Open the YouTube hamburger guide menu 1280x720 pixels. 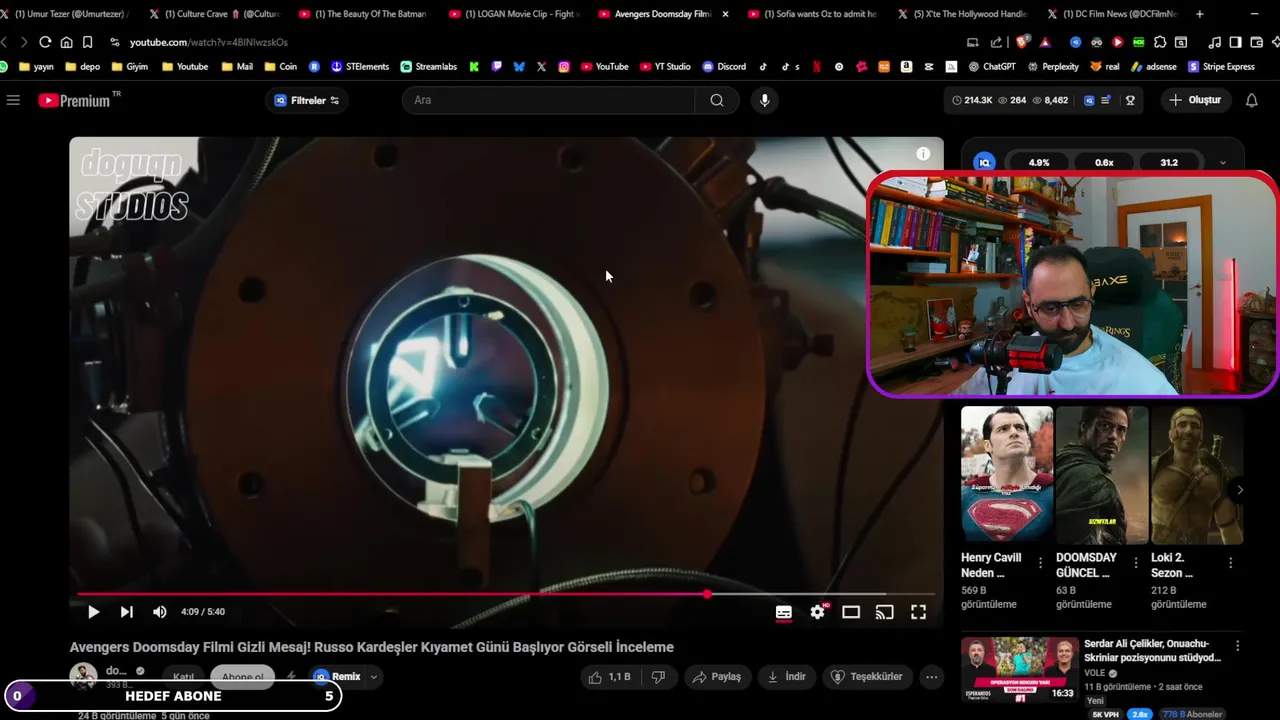(x=13, y=100)
